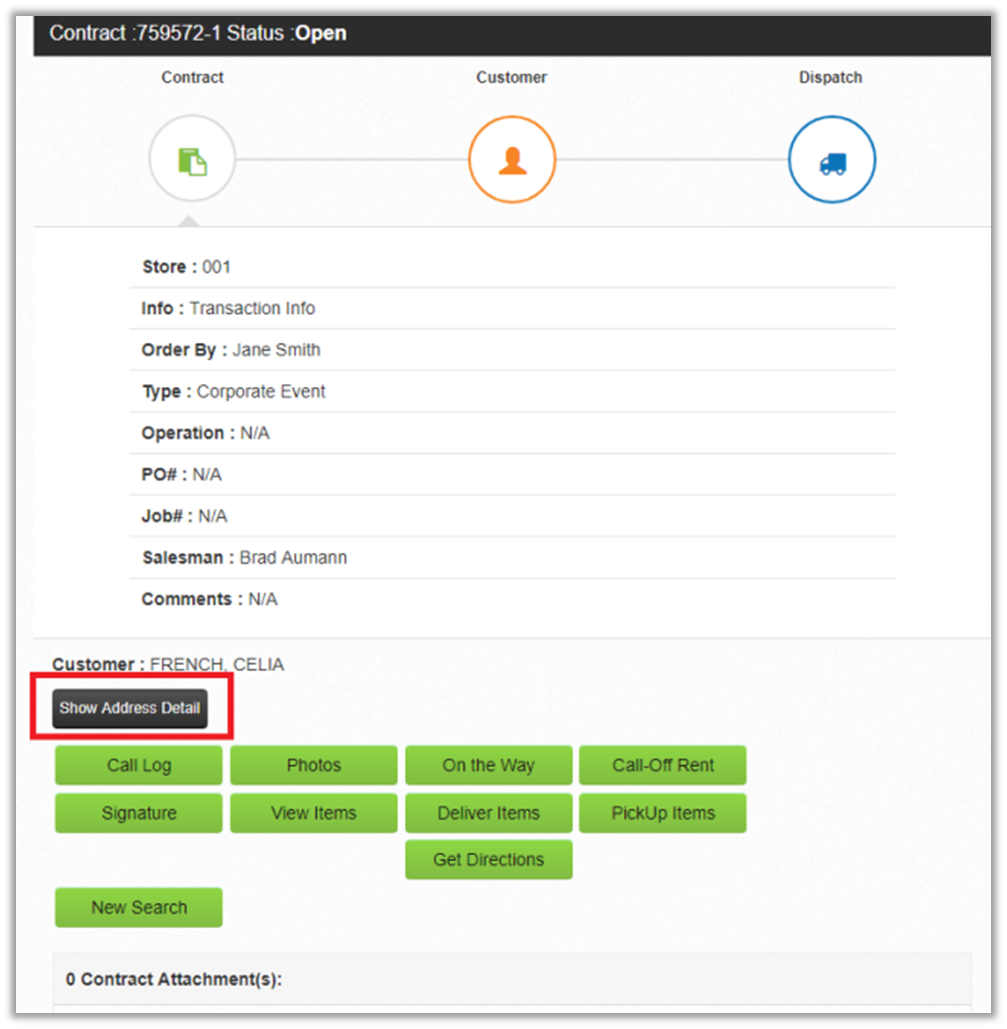Expand Show Address Detail
The image size is (1007, 1029).
point(130,708)
